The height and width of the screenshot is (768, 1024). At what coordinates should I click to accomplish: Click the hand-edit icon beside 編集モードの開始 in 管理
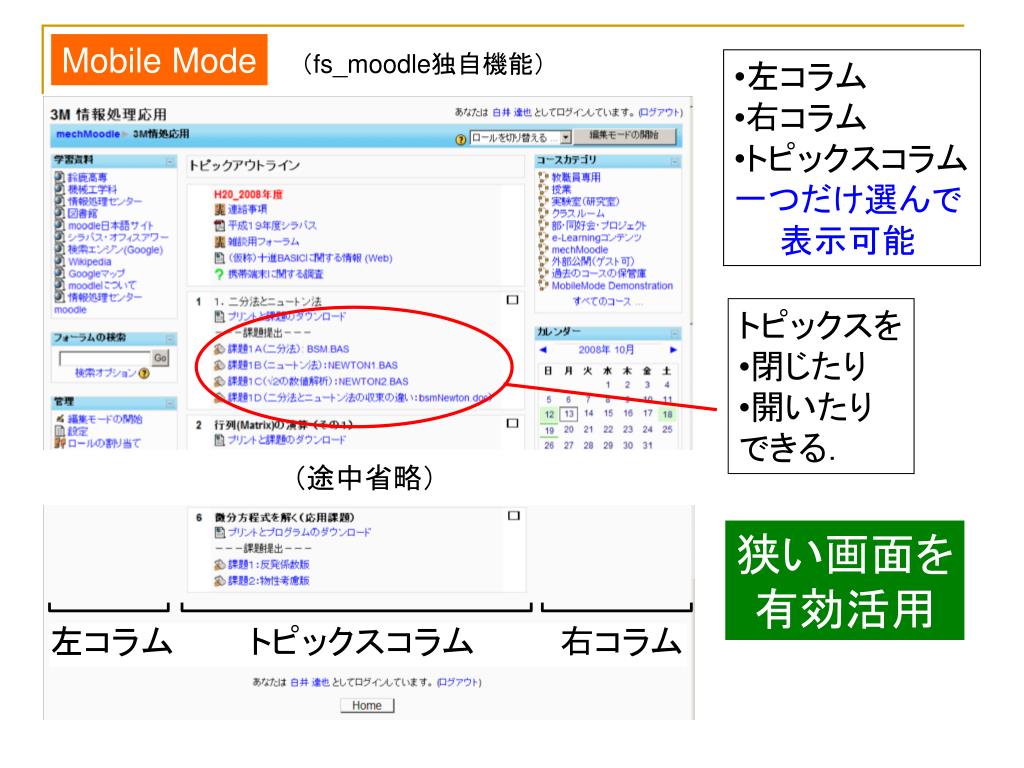click(x=60, y=419)
